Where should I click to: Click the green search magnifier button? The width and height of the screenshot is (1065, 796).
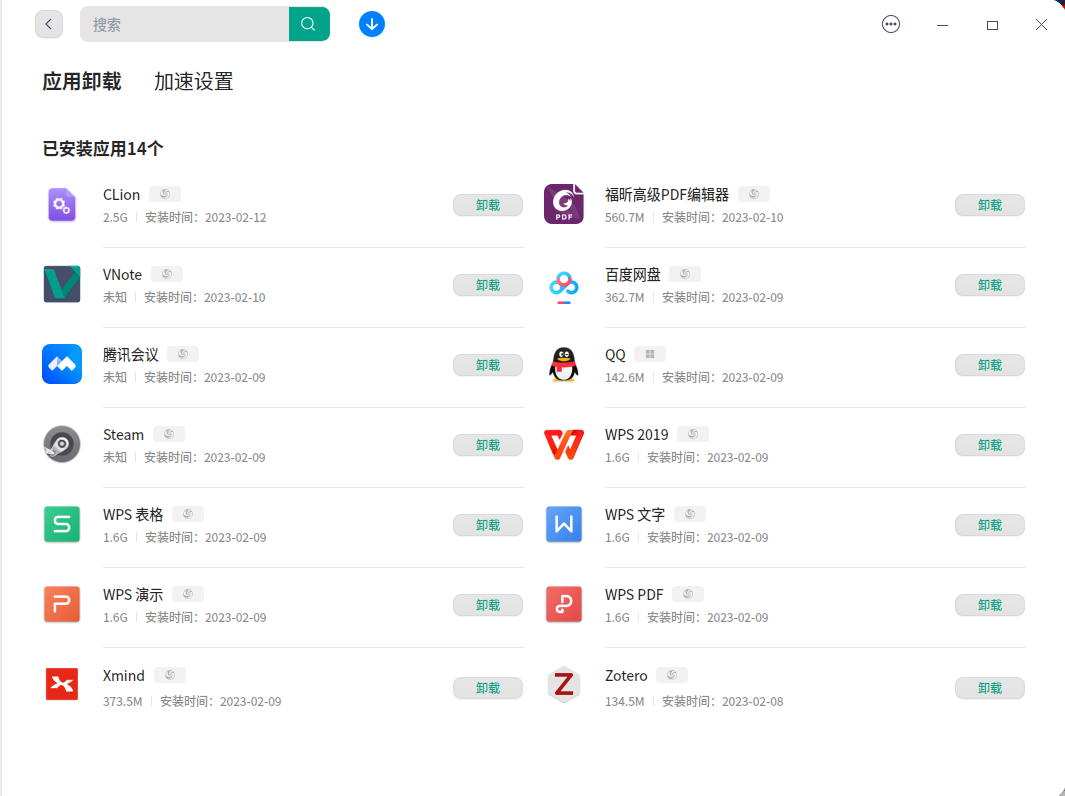pos(309,24)
